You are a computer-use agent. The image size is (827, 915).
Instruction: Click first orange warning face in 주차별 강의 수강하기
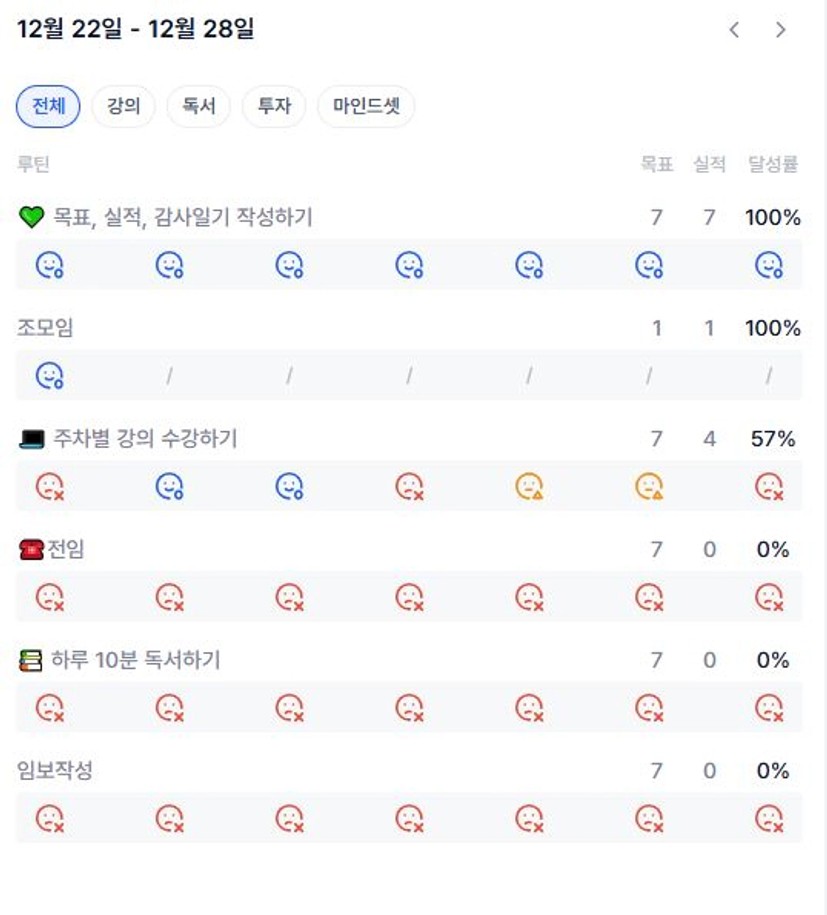529,487
